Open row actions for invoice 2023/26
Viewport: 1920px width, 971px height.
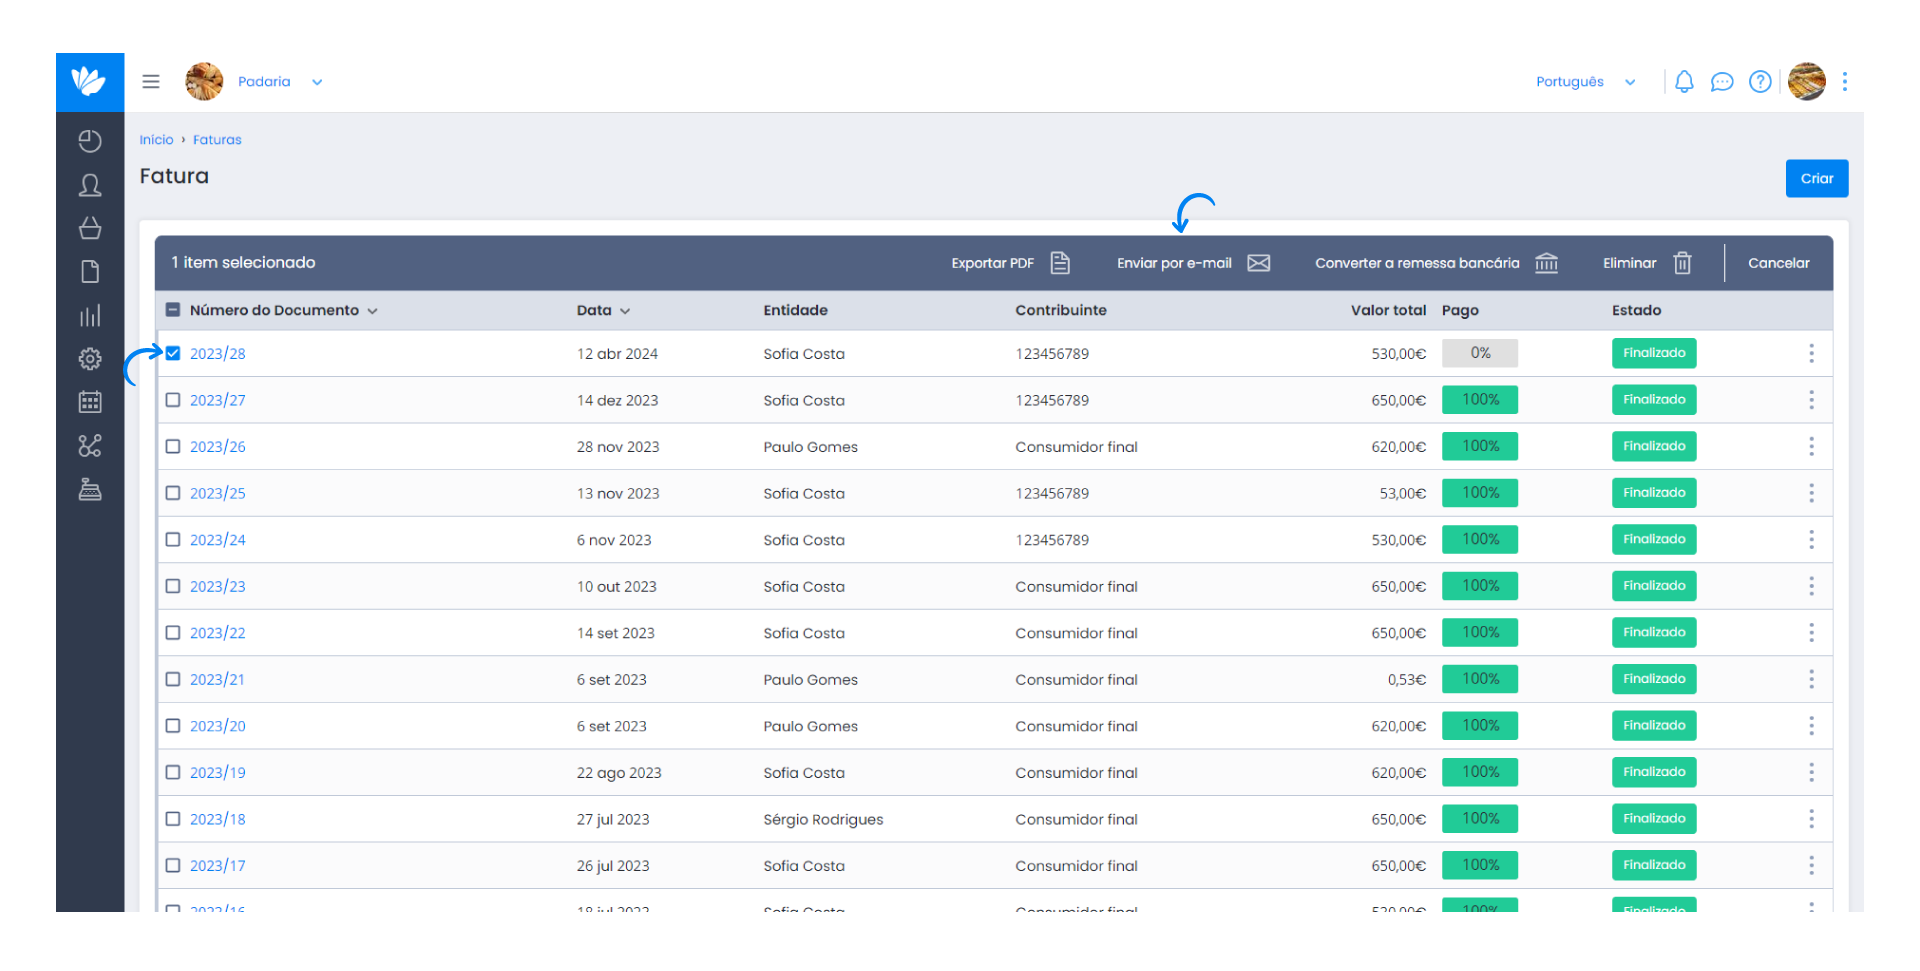coord(1811,447)
